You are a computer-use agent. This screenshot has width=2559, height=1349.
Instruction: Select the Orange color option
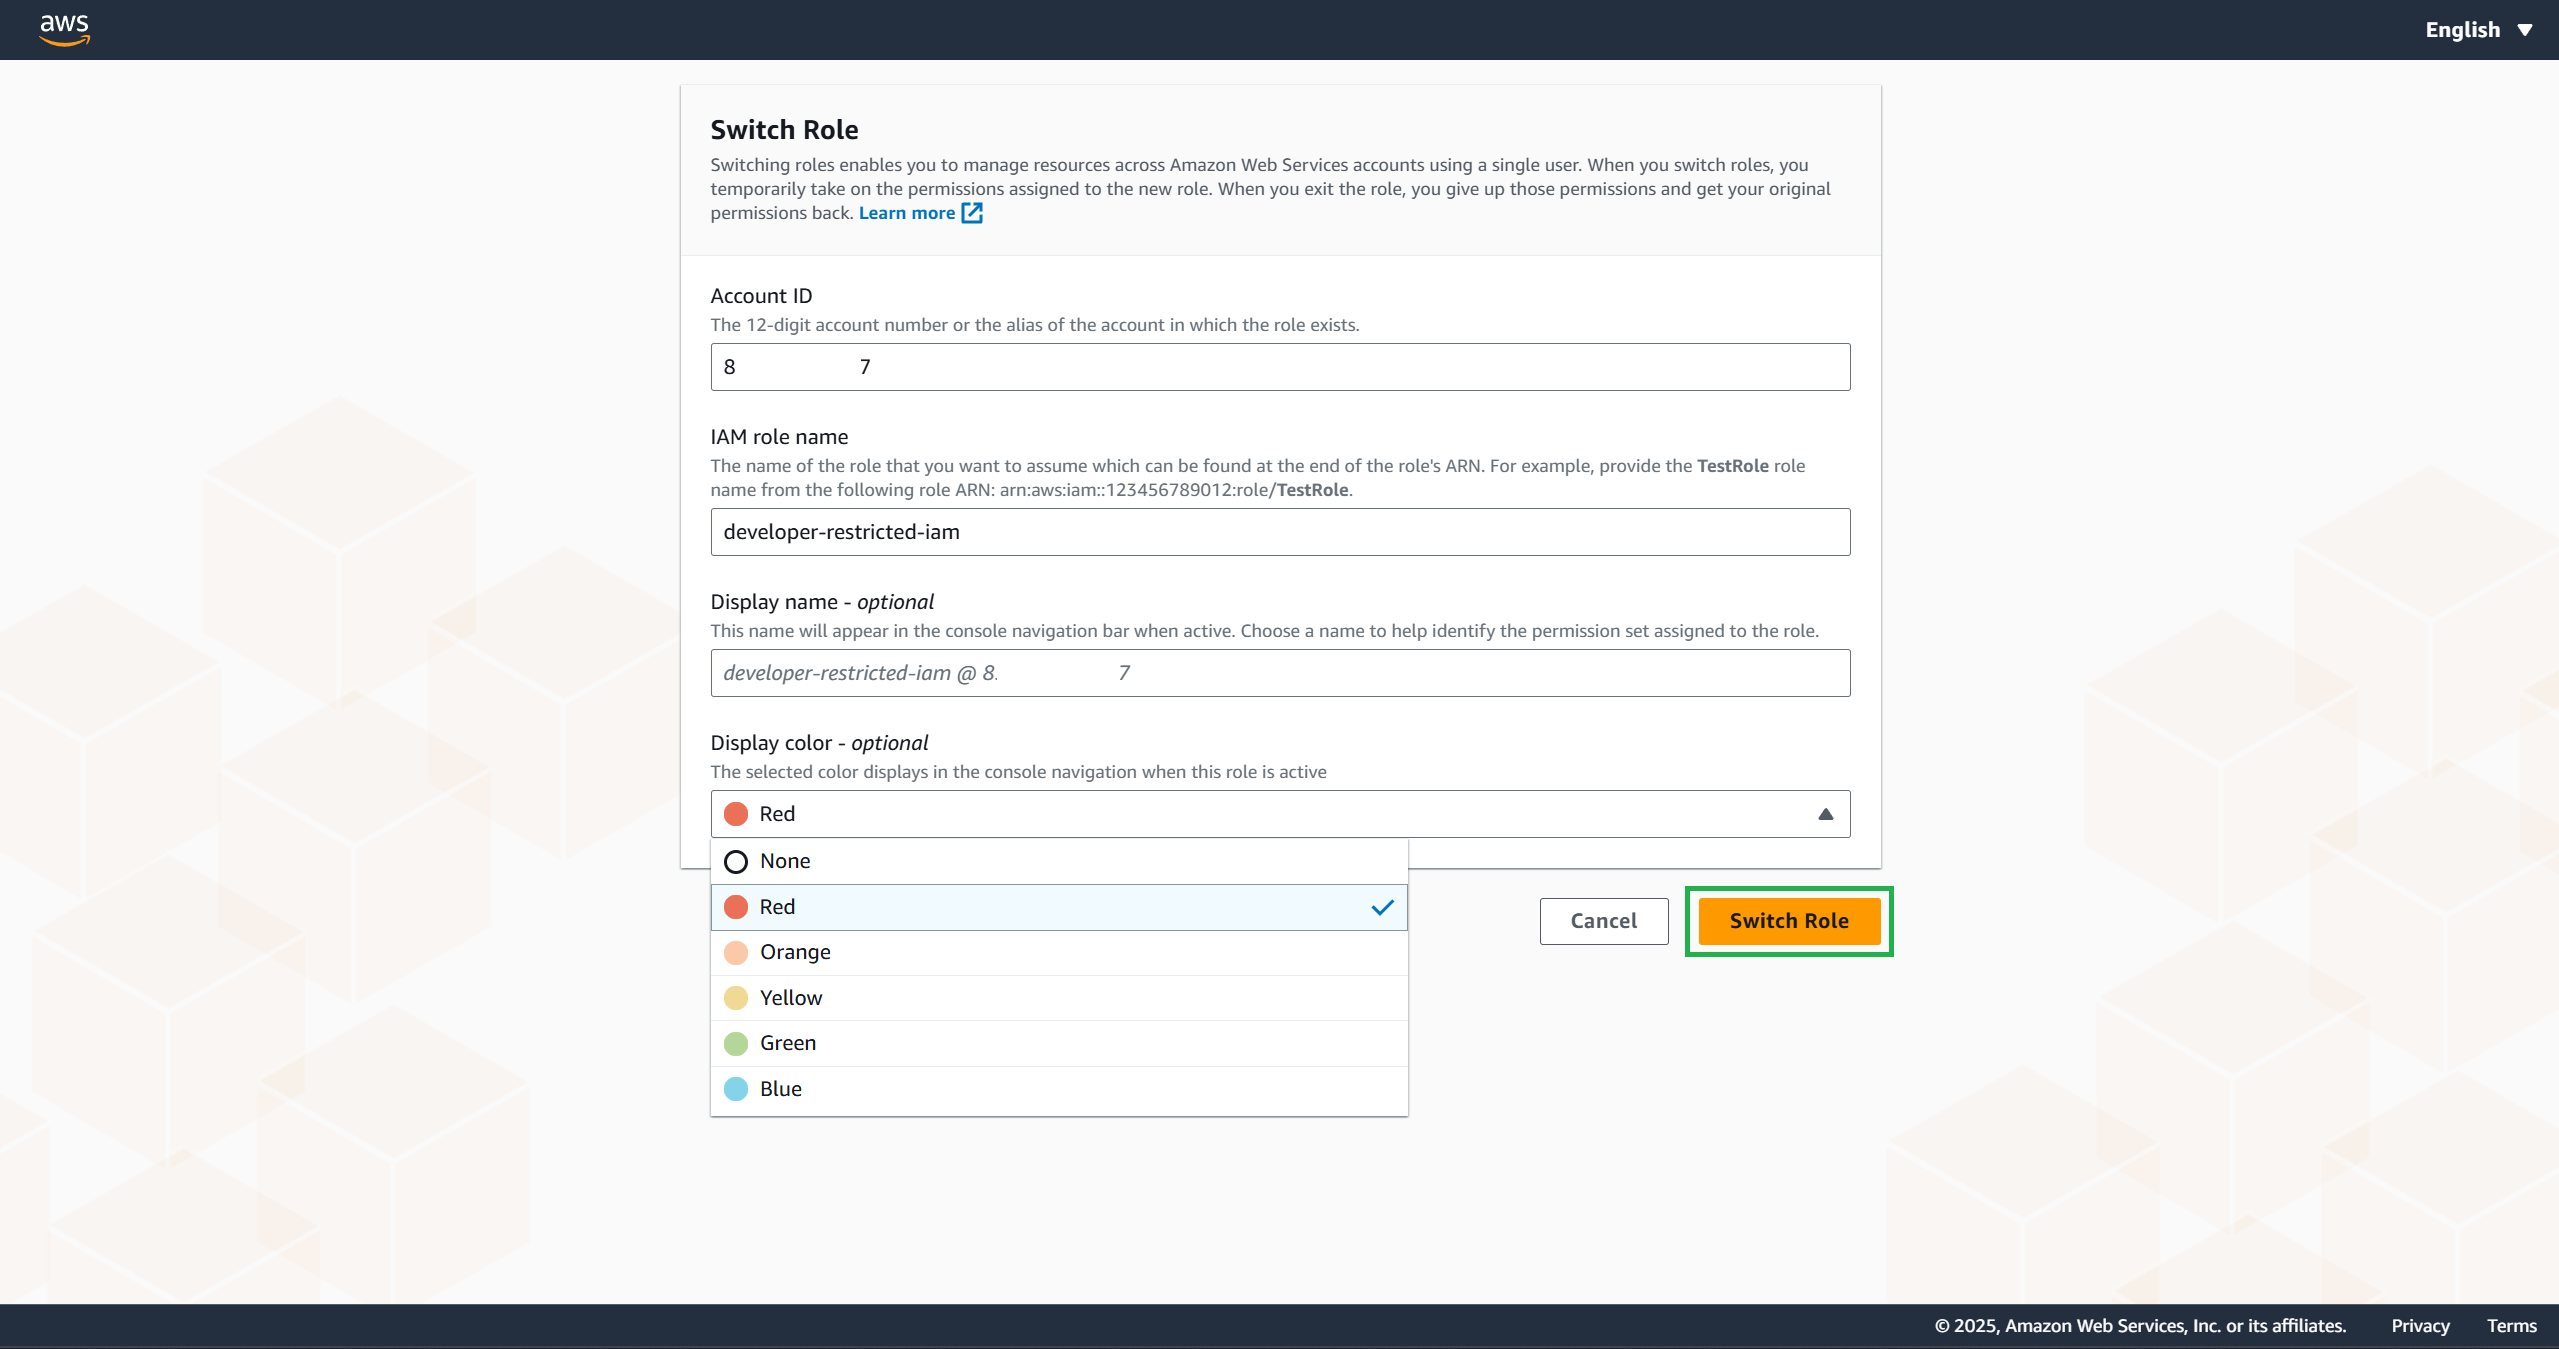tap(795, 952)
